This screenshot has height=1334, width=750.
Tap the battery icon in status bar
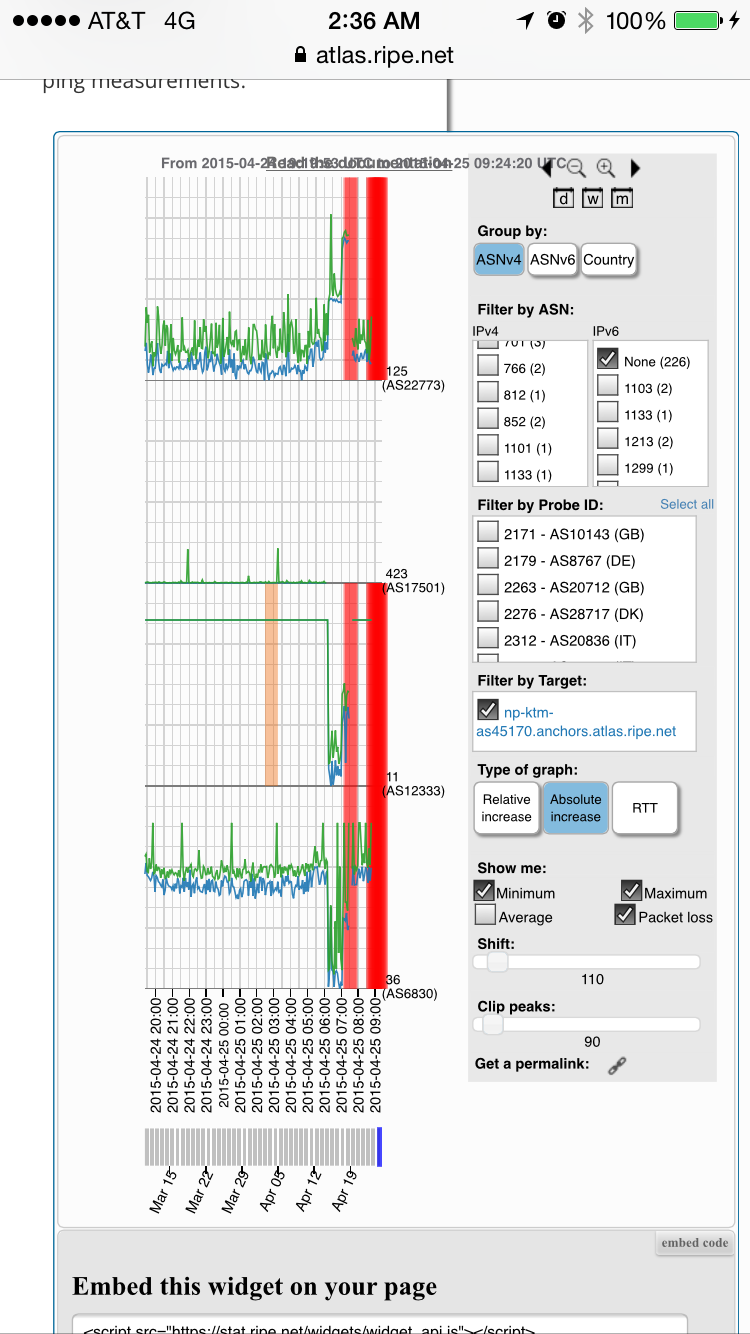(699, 21)
